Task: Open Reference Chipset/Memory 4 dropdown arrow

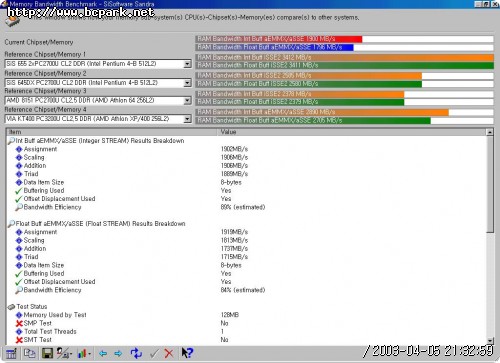Action: [x=188, y=119]
